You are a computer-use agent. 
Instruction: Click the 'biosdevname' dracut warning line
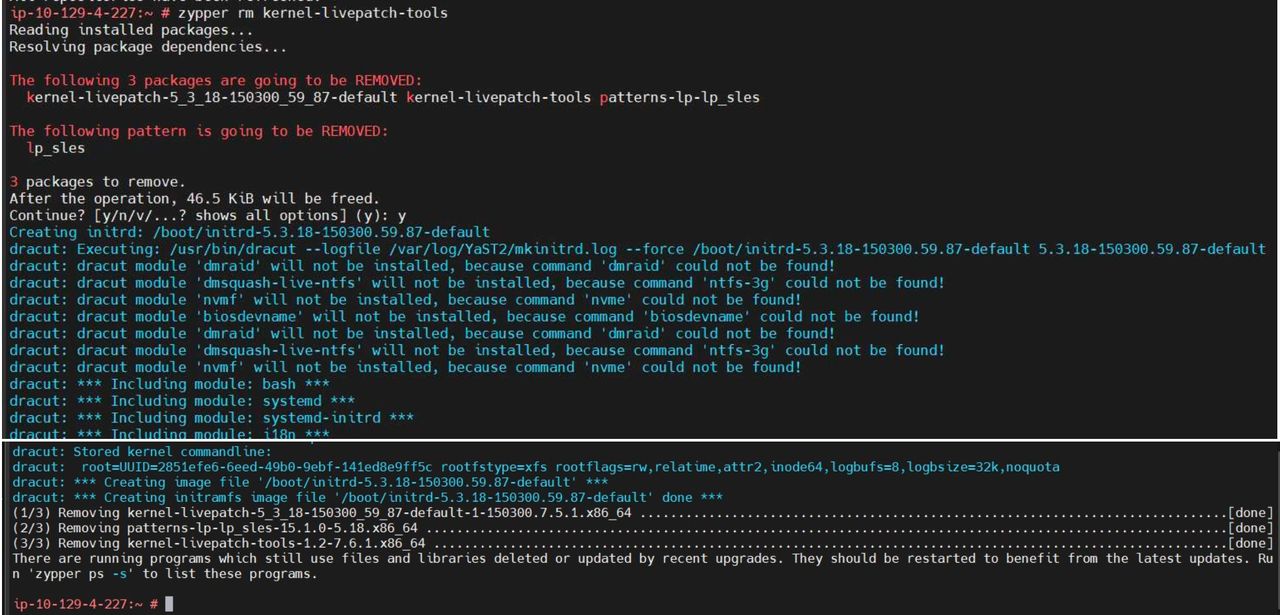464,316
